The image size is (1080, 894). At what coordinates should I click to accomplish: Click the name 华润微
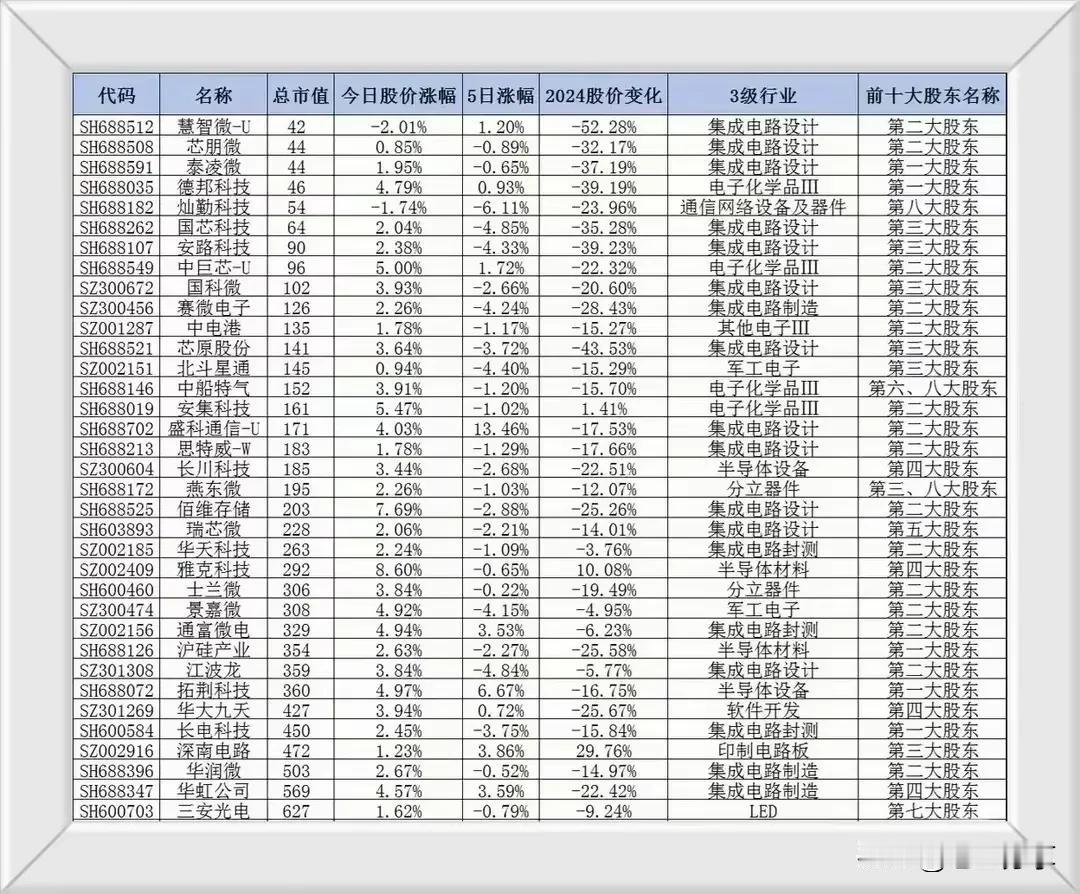(x=214, y=771)
